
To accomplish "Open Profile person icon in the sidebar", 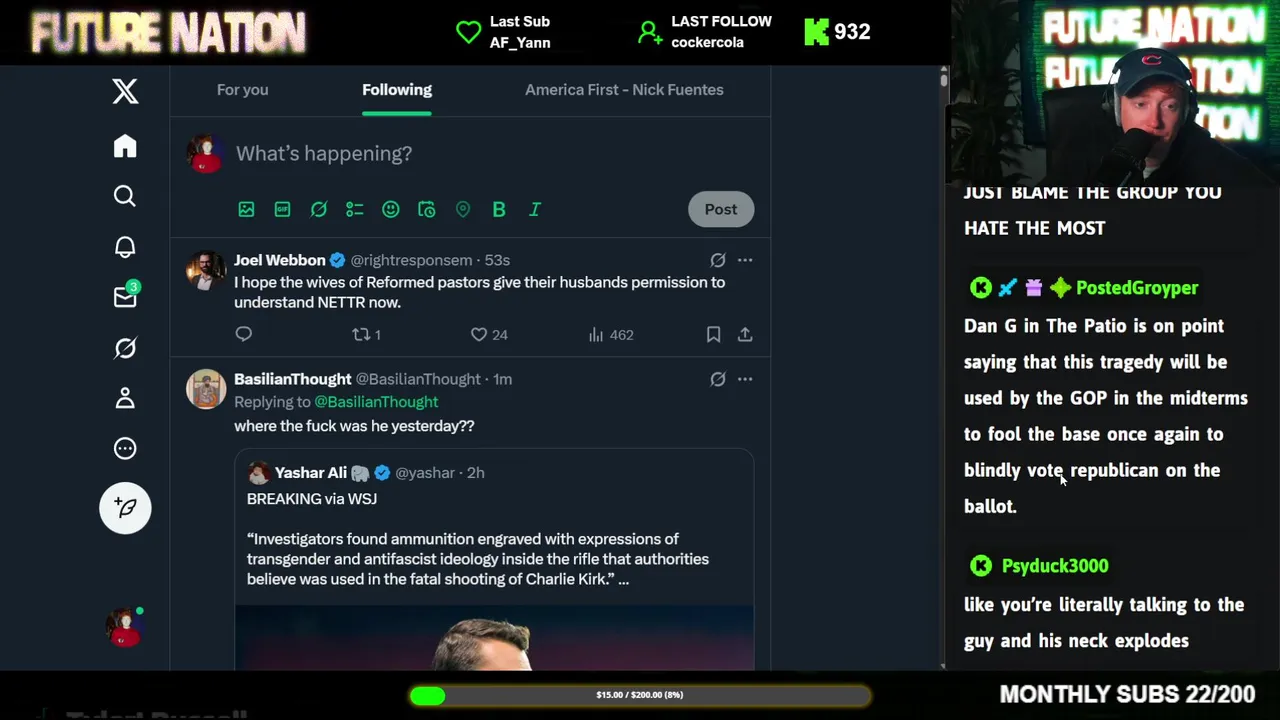I will pyautogui.click(x=125, y=398).
